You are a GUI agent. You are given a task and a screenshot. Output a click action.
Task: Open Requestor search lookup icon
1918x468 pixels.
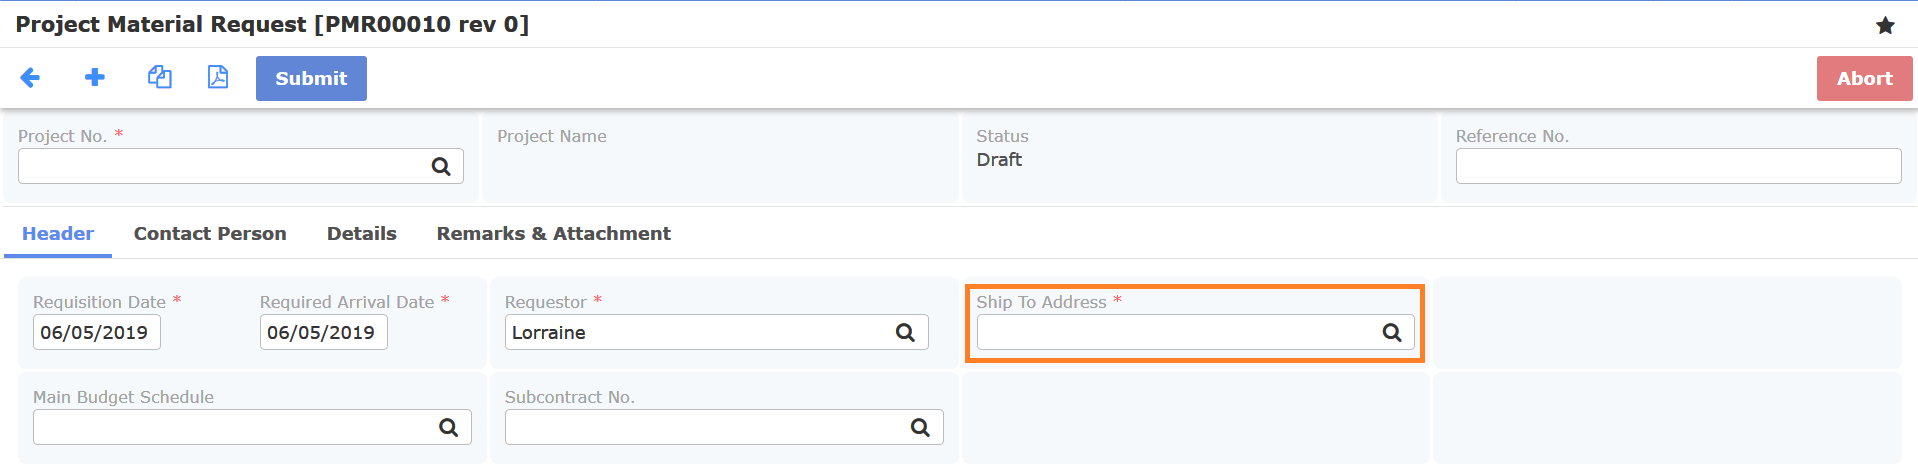(905, 333)
